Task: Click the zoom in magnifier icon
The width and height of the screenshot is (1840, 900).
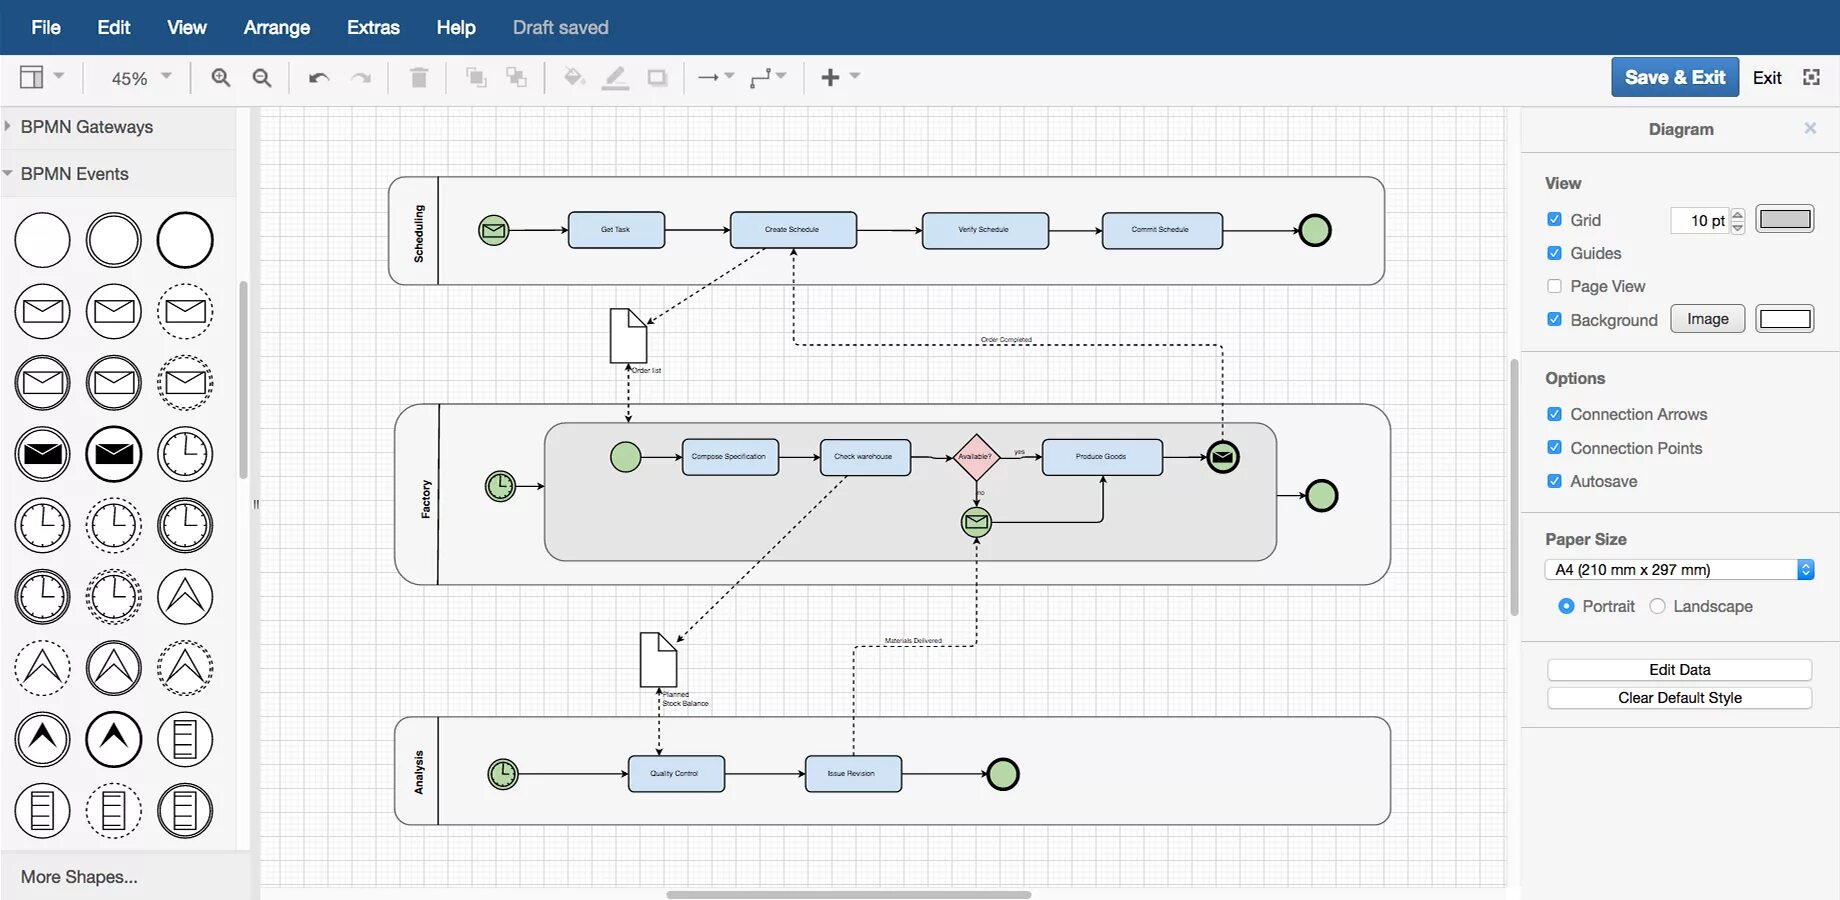Action: (x=221, y=78)
